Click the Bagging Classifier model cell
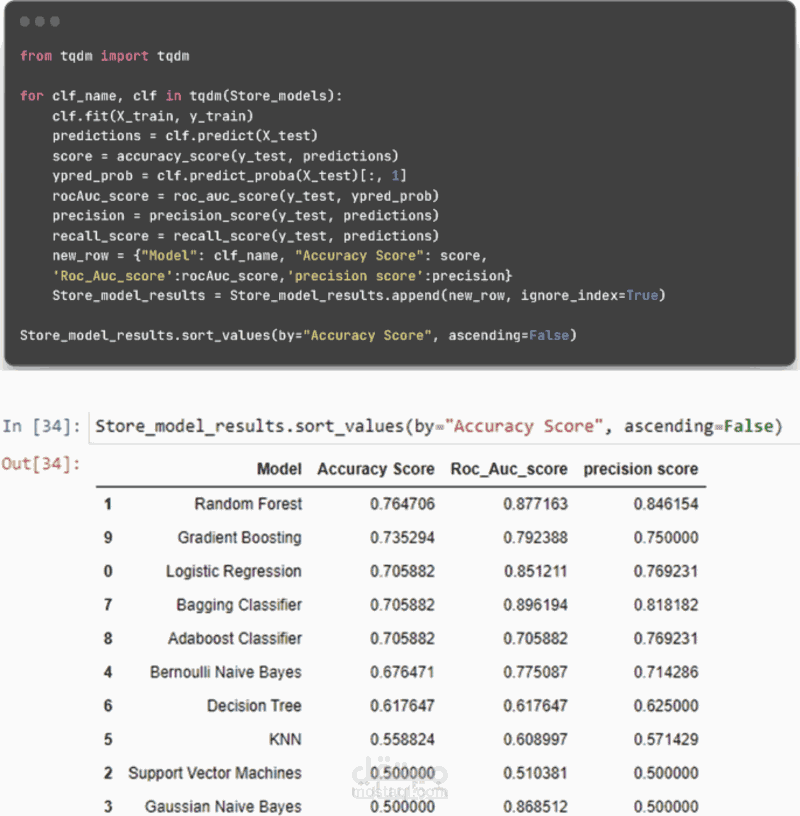This screenshot has width=800, height=816. (239, 604)
